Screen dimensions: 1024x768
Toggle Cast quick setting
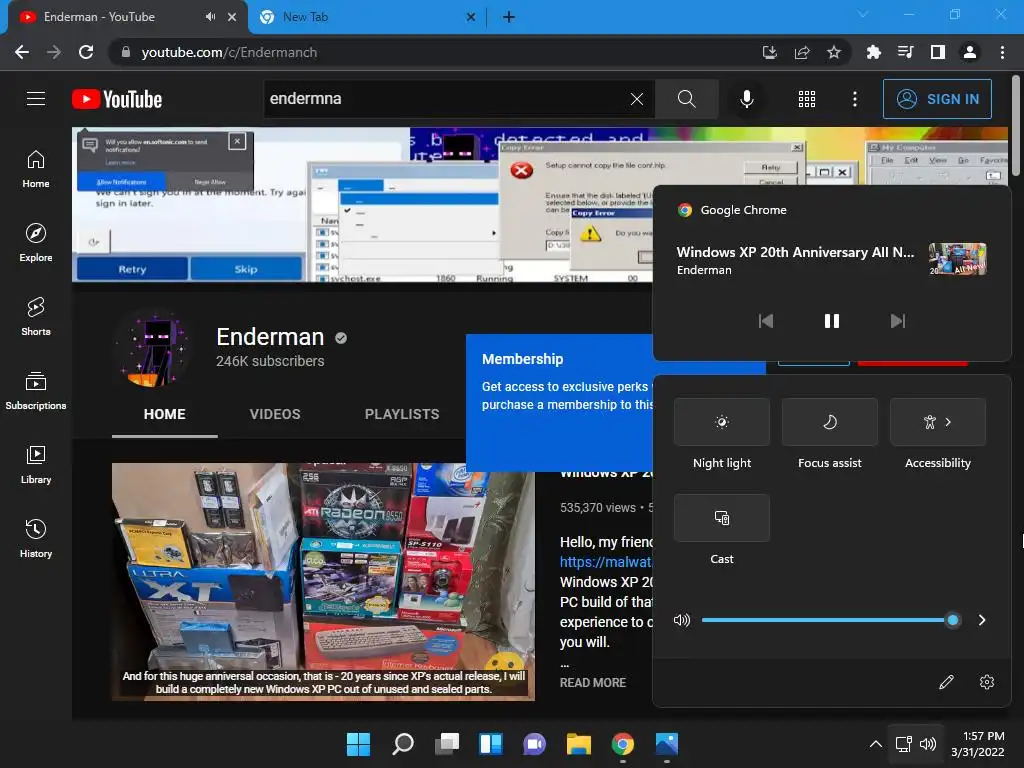pos(722,518)
